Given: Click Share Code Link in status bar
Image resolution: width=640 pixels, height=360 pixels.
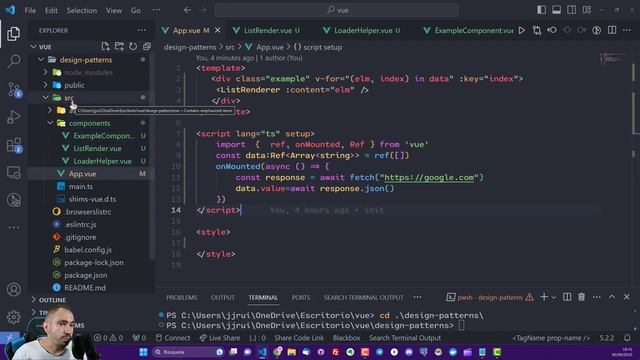Looking at the screenshot, I should [299, 338].
